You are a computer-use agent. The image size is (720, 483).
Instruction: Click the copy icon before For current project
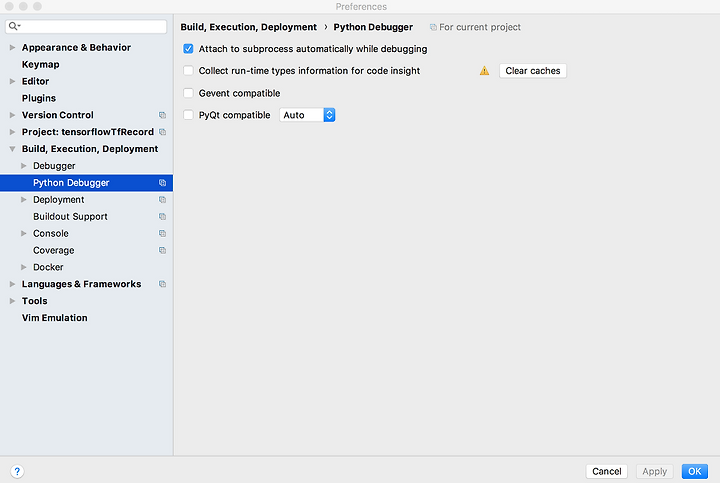point(433,27)
